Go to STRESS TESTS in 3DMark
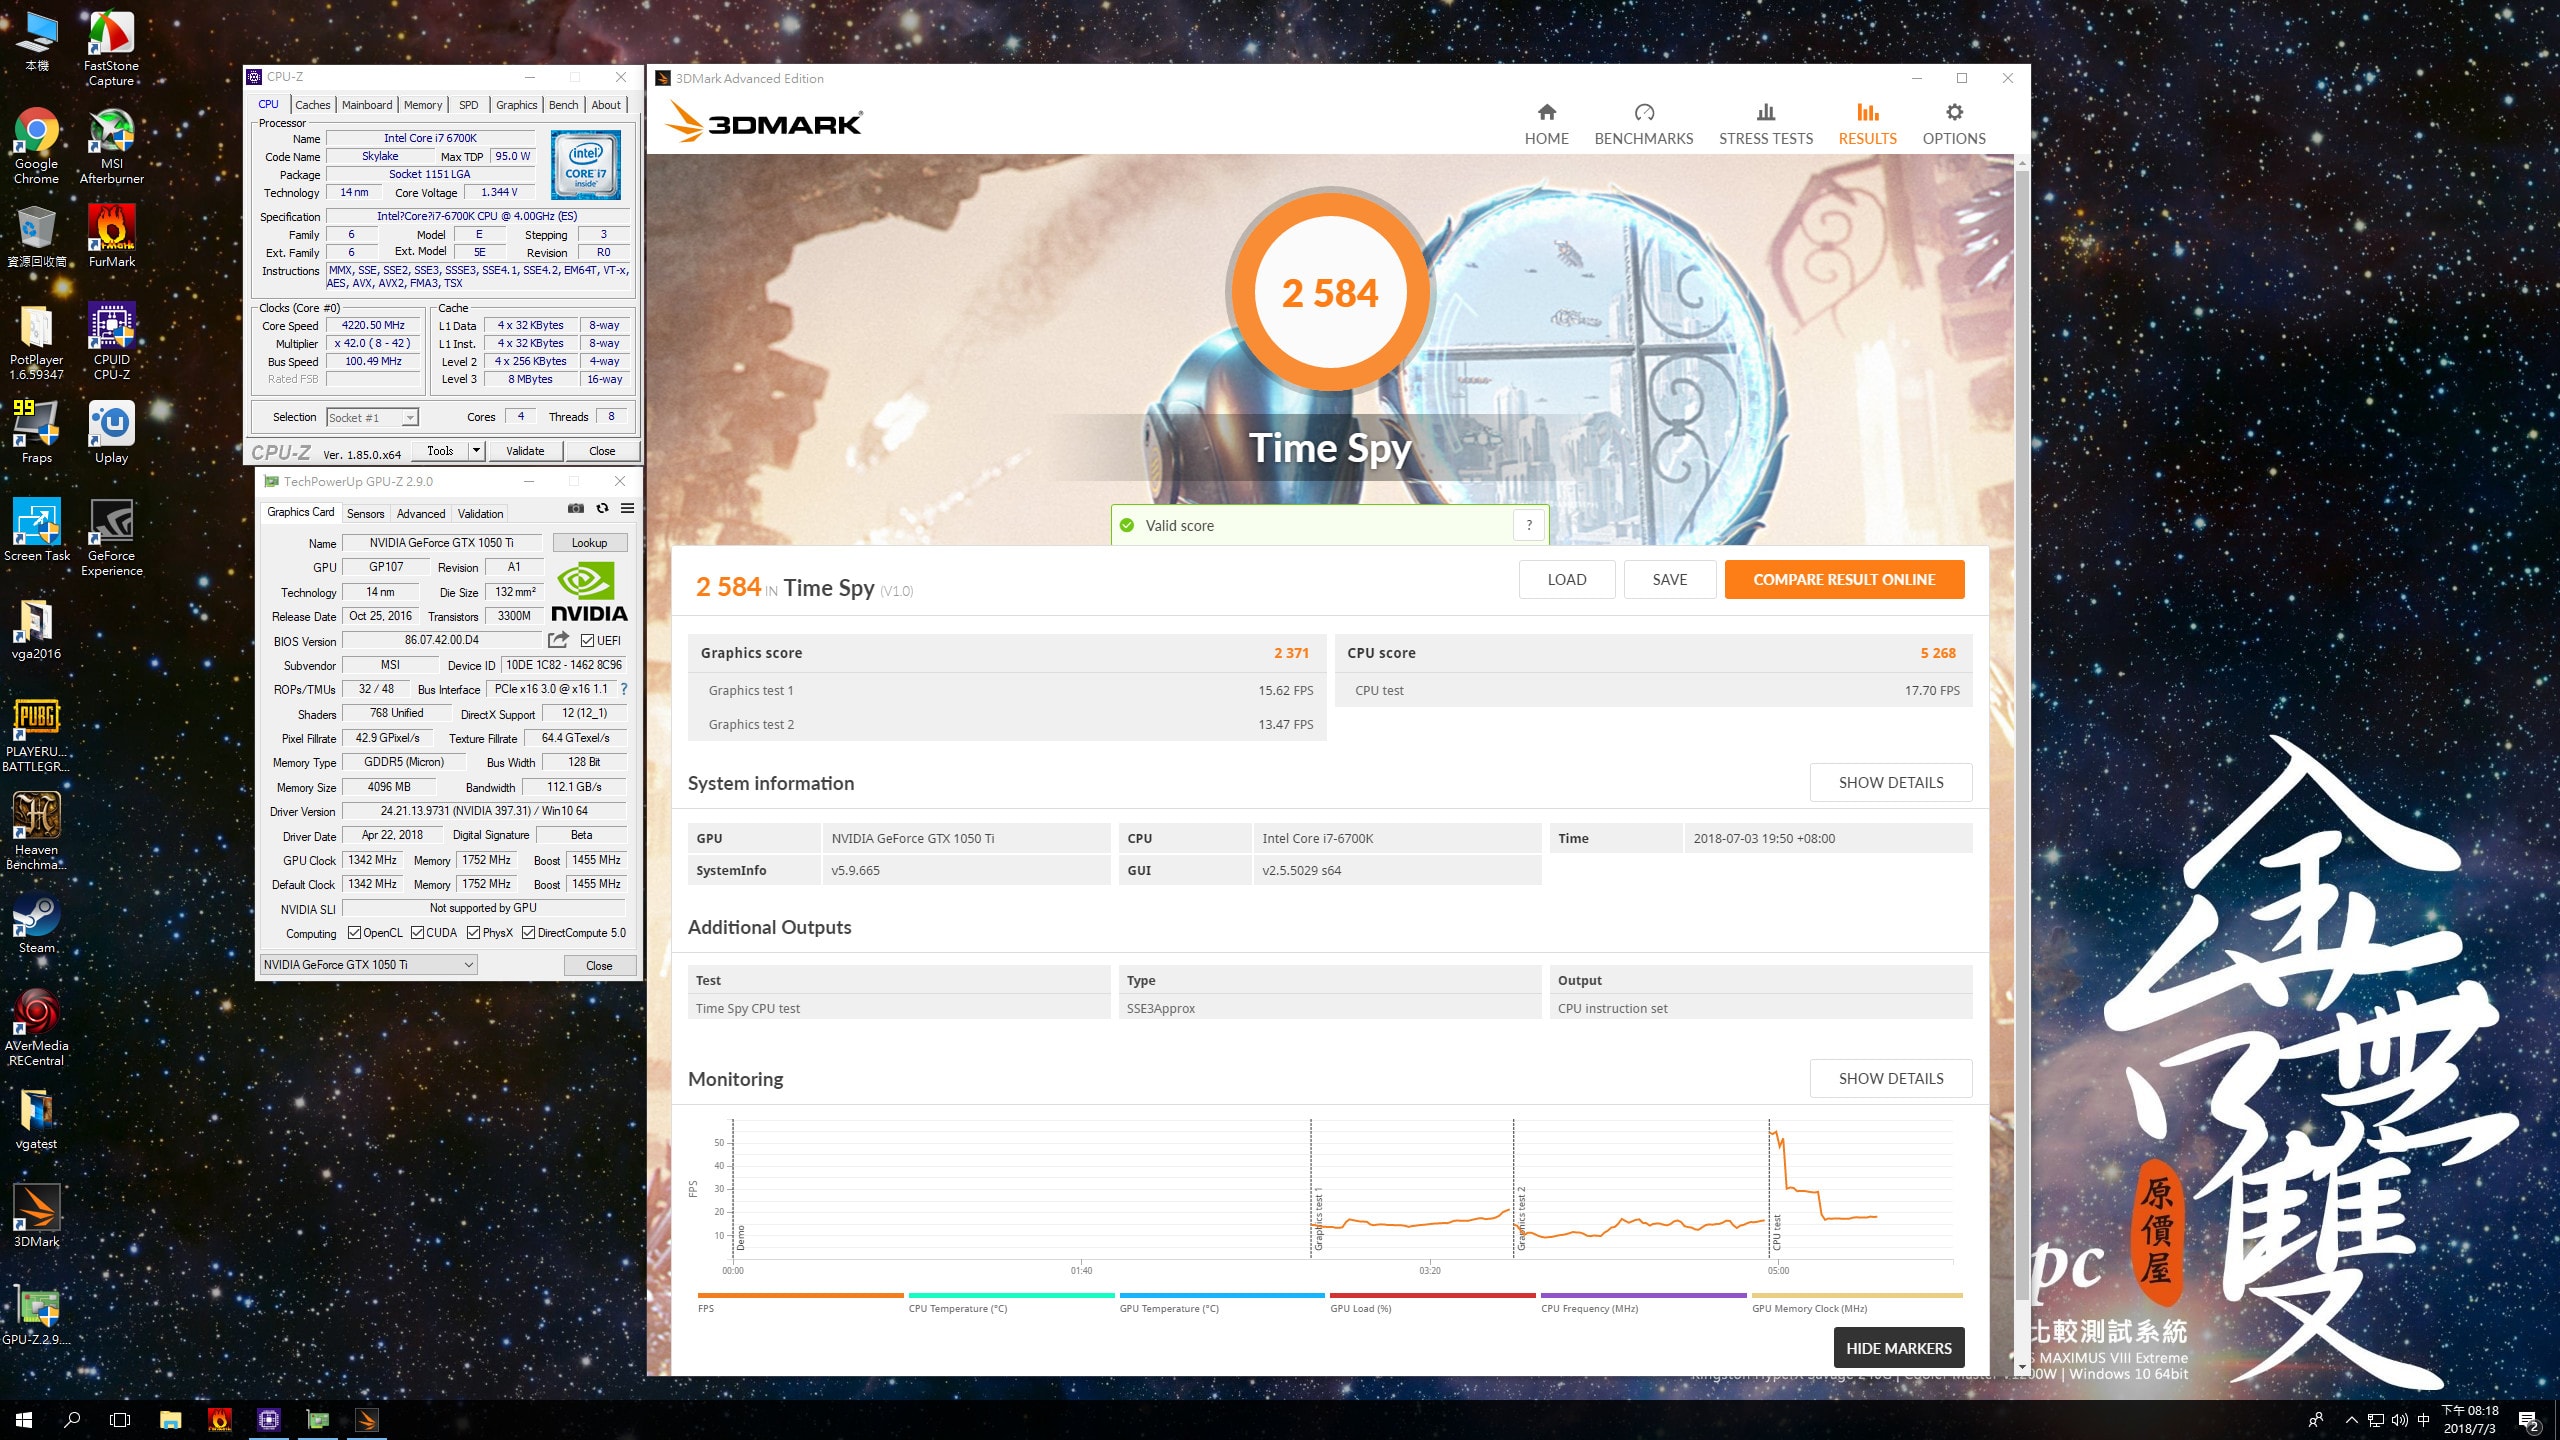 click(1765, 124)
